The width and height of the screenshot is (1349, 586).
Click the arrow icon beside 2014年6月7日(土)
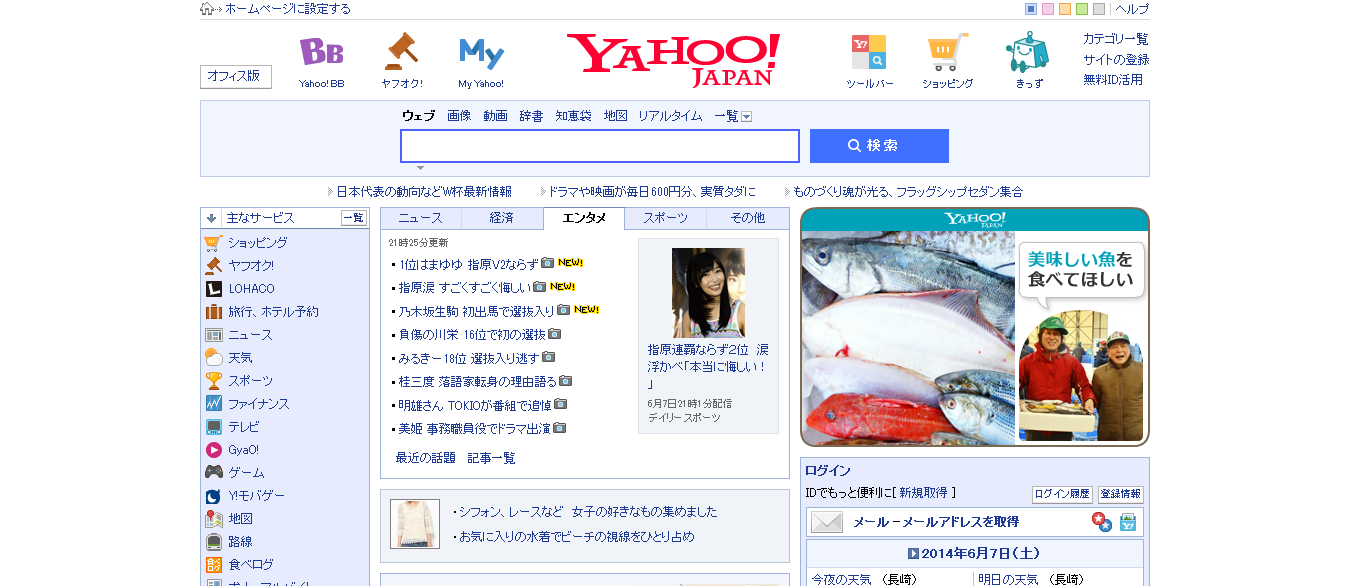[913, 553]
